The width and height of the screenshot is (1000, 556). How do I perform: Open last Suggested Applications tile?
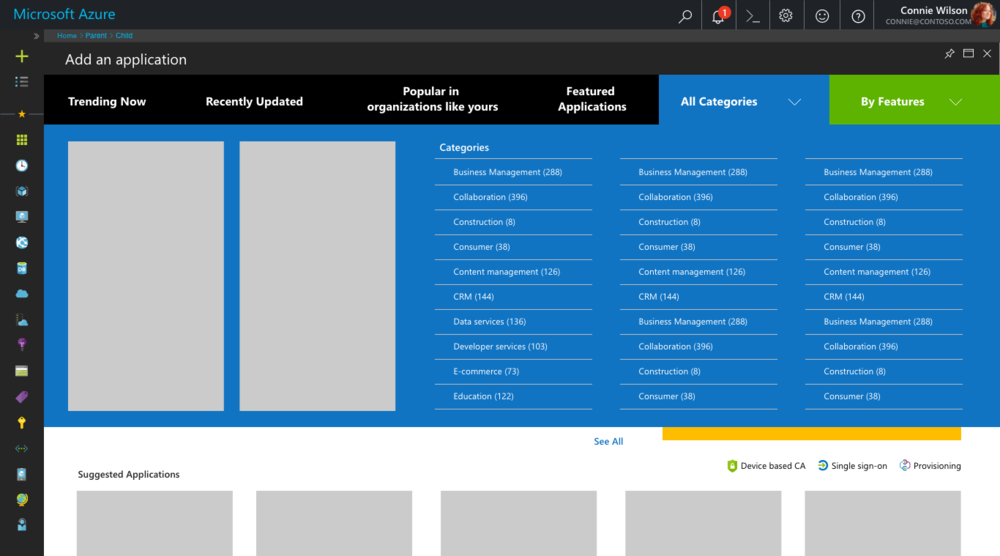click(883, 523)
